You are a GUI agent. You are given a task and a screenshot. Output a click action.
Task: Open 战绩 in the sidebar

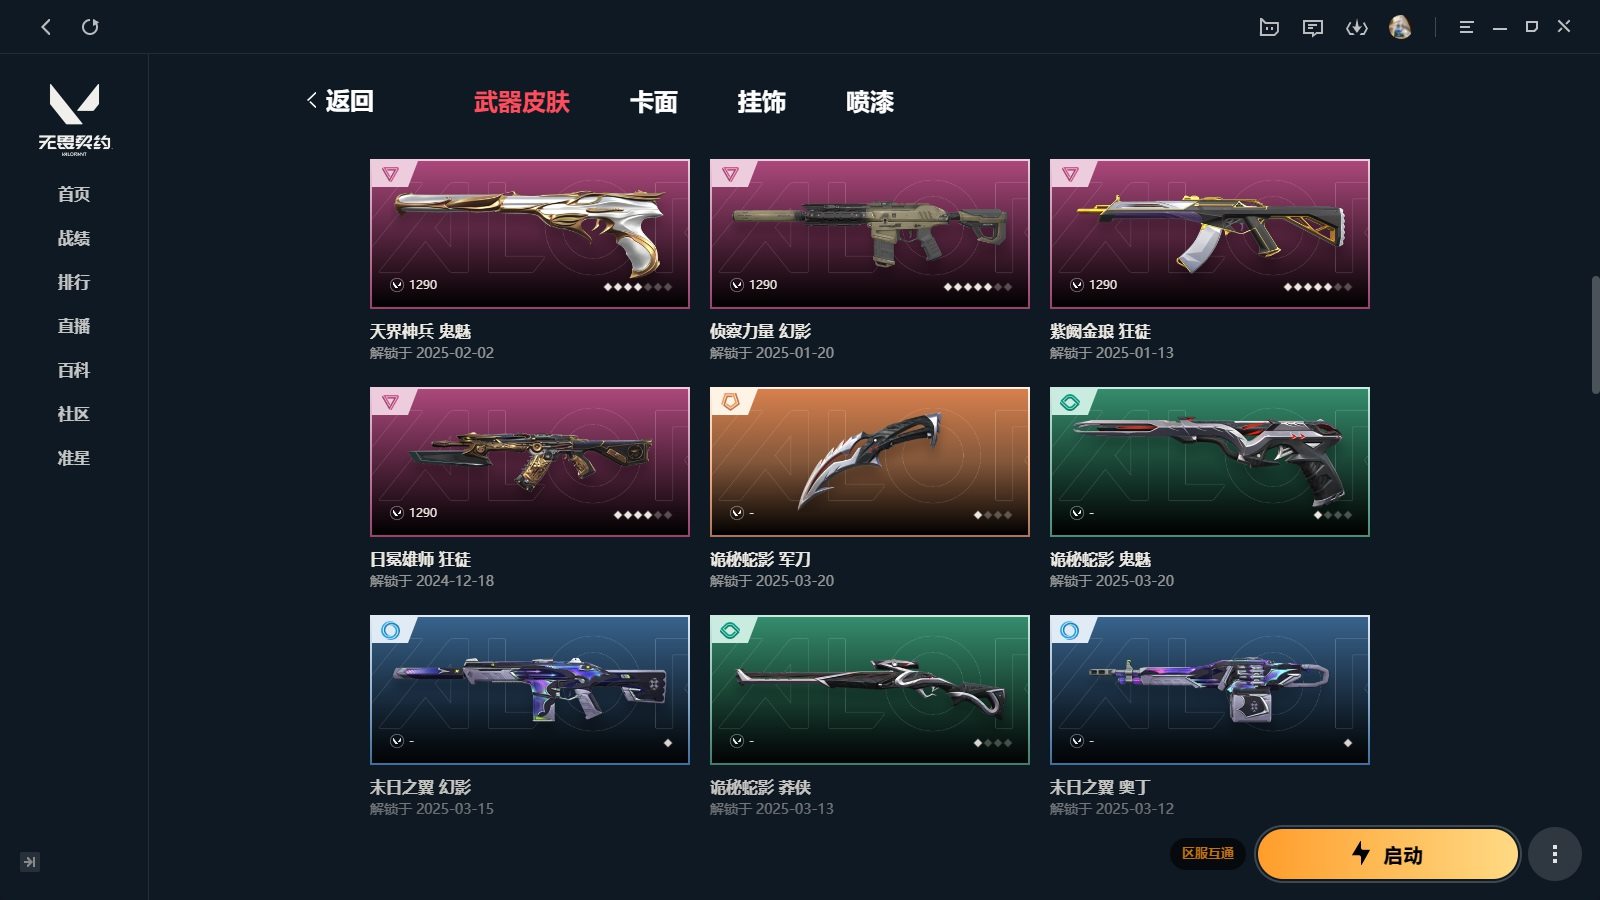point(74,238)
